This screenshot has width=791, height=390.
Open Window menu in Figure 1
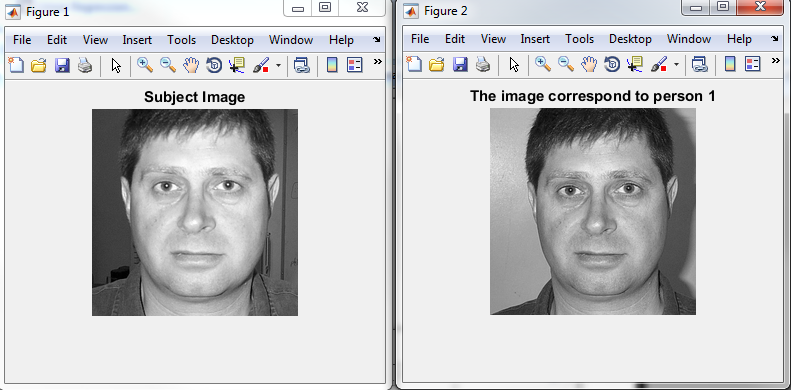tap(291, 40)
